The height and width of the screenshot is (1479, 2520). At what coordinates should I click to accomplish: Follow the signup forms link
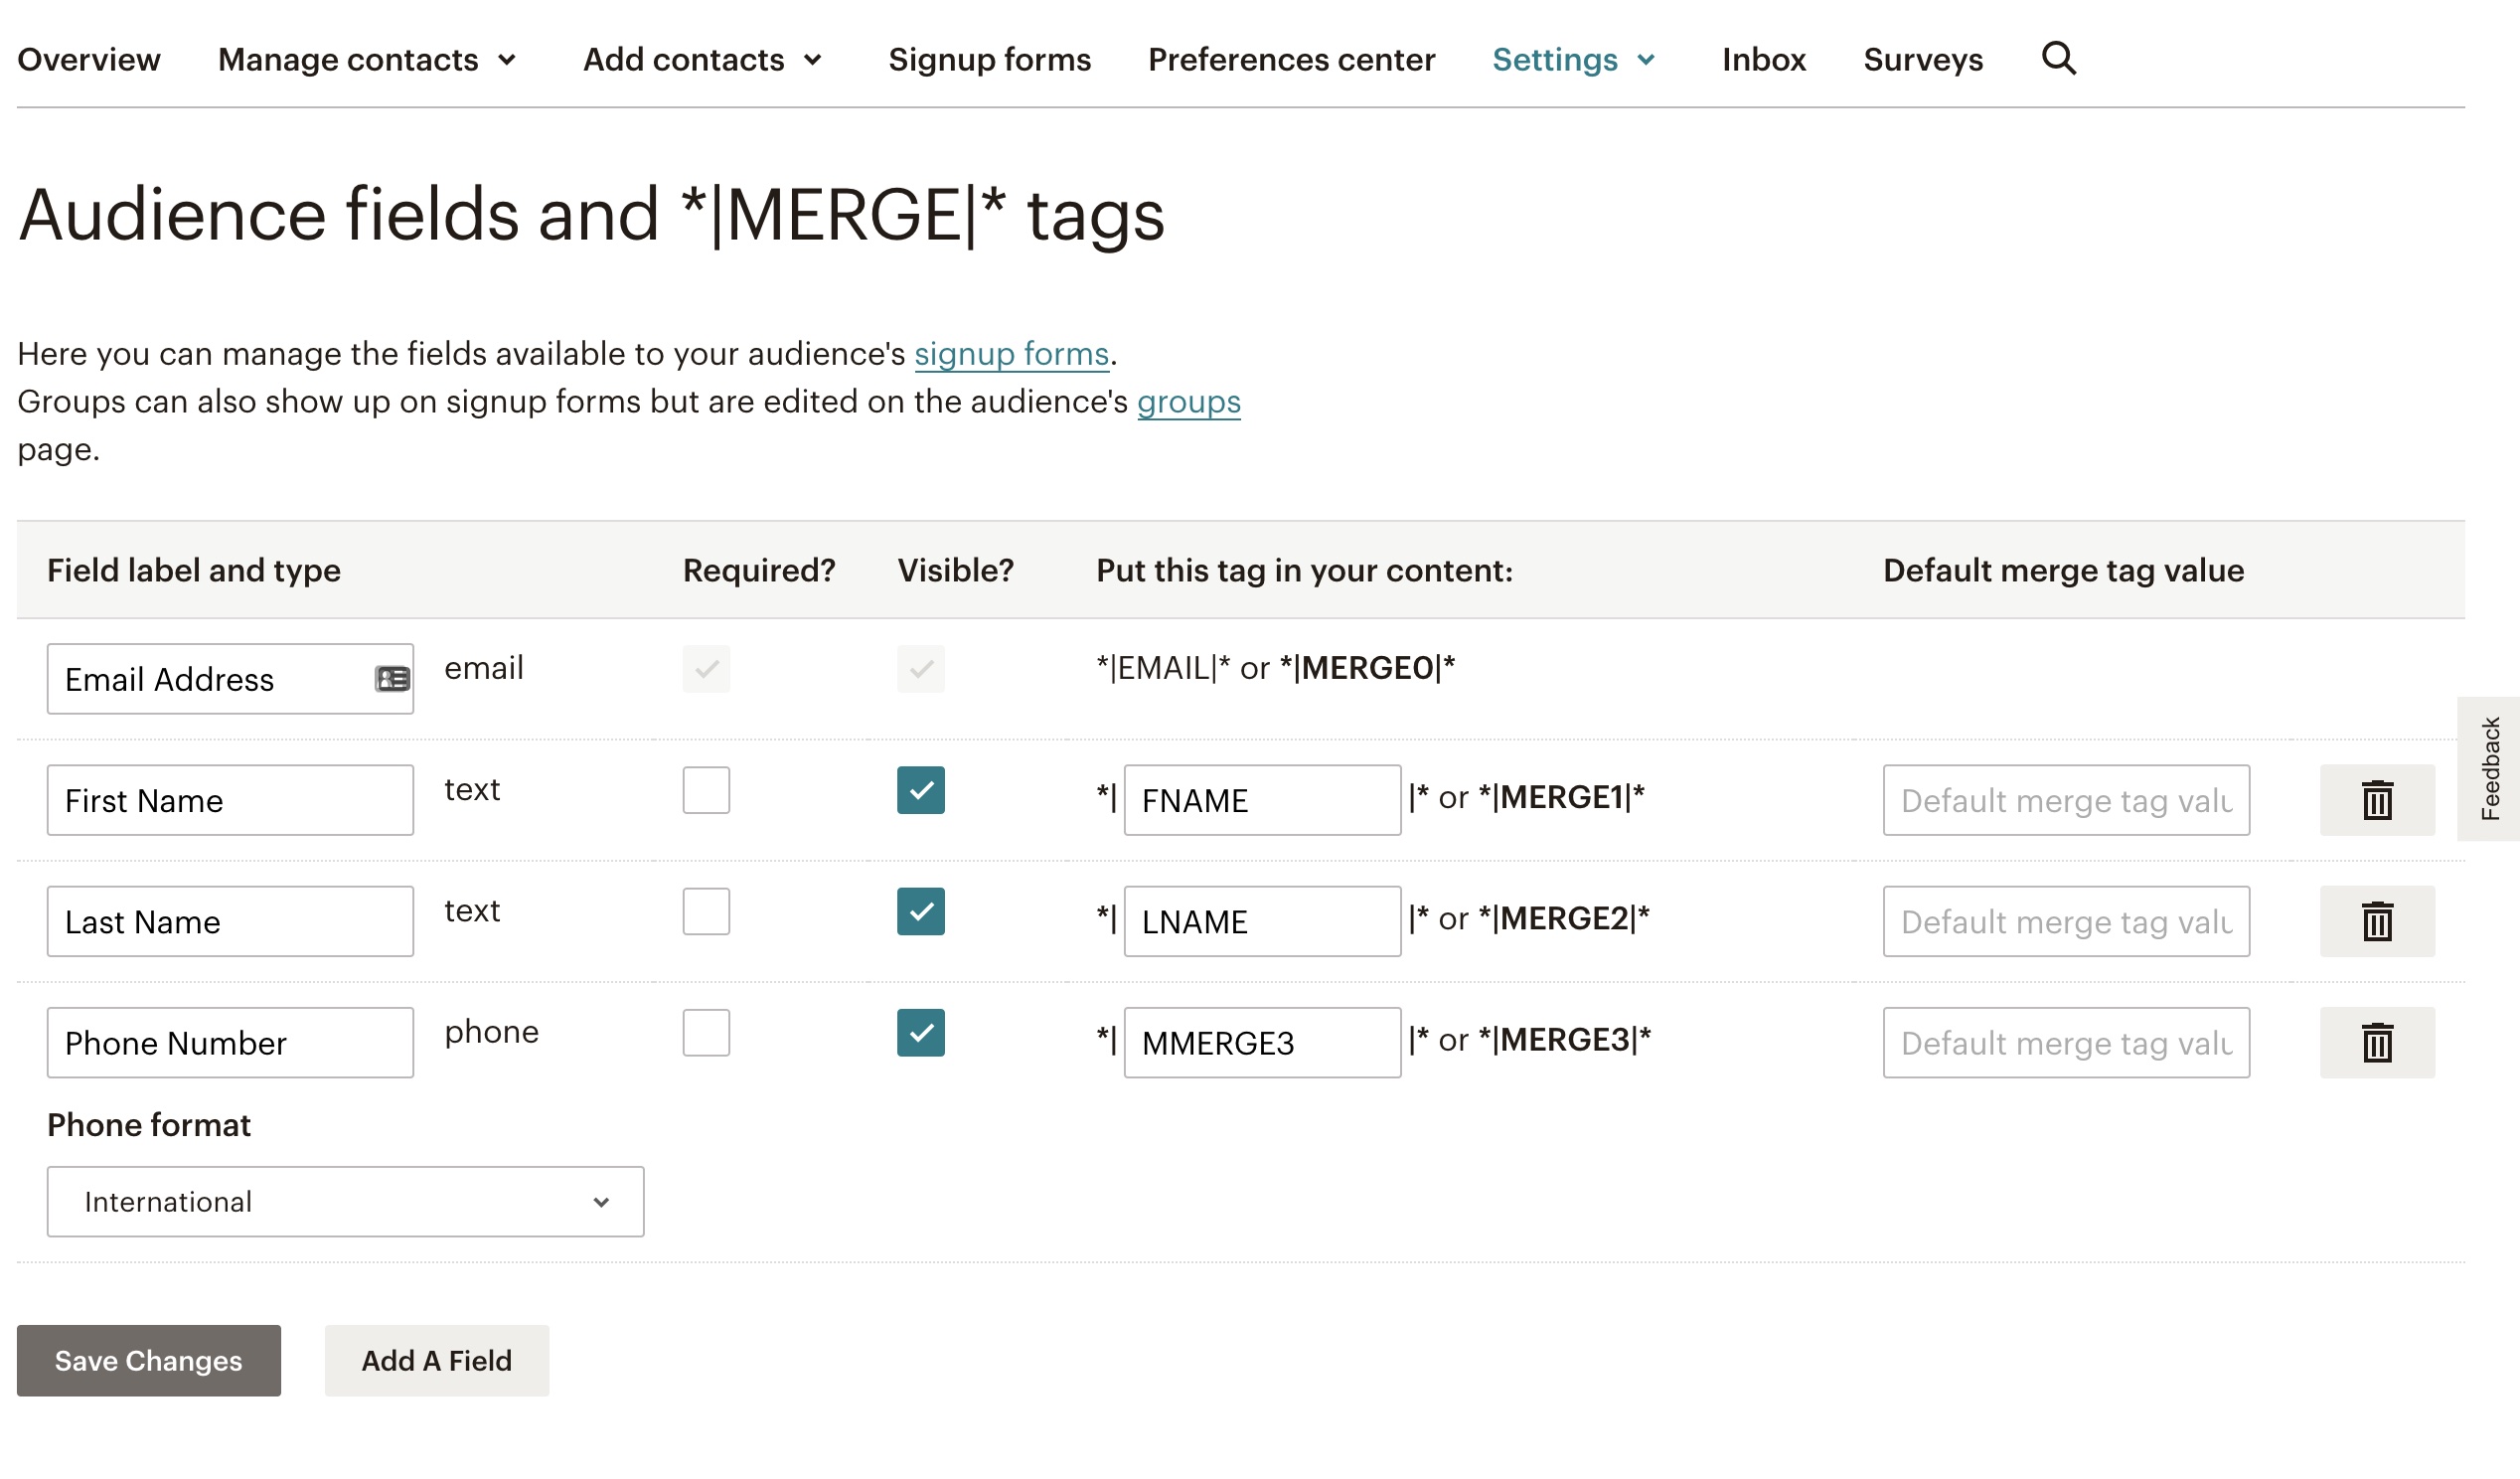pyautogui.click(x=1011, y=354)
